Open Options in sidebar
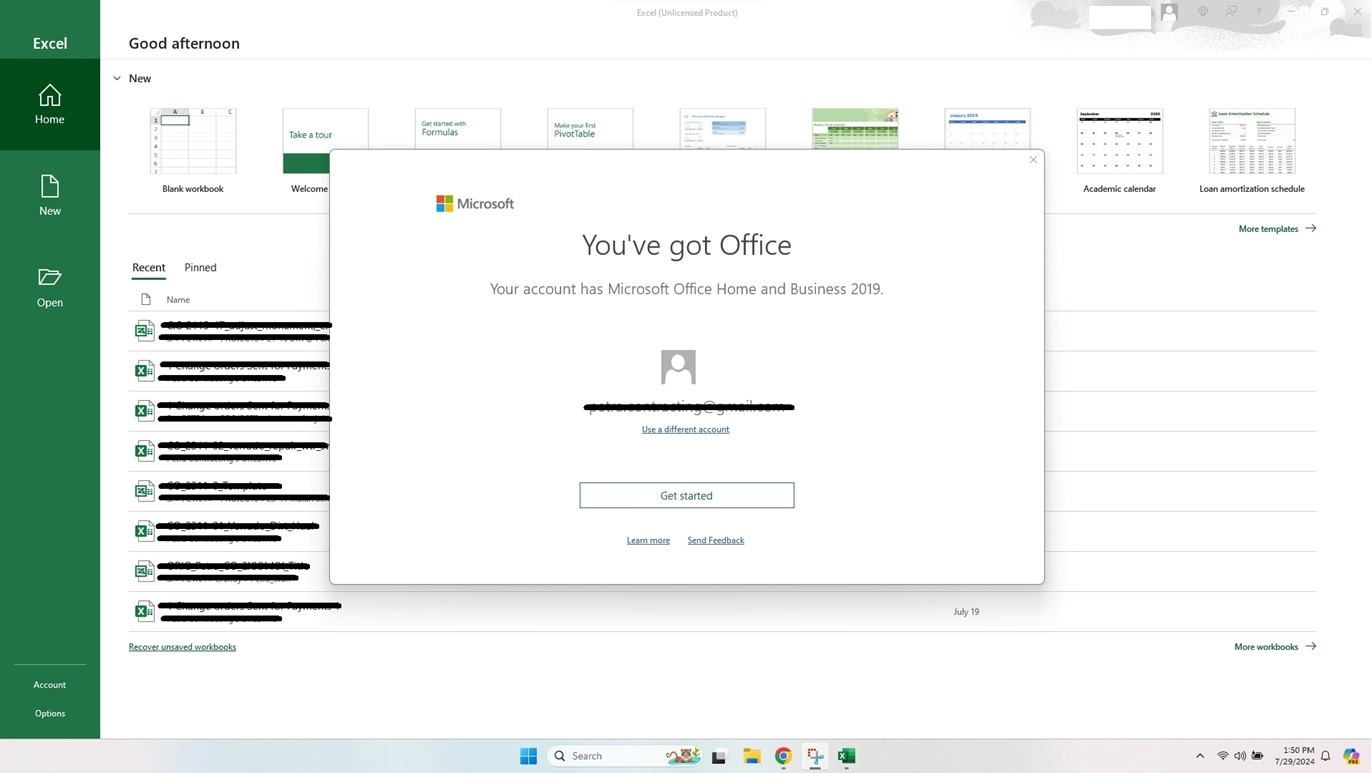This screenshot has height=773, width=1372. [50, 714]
